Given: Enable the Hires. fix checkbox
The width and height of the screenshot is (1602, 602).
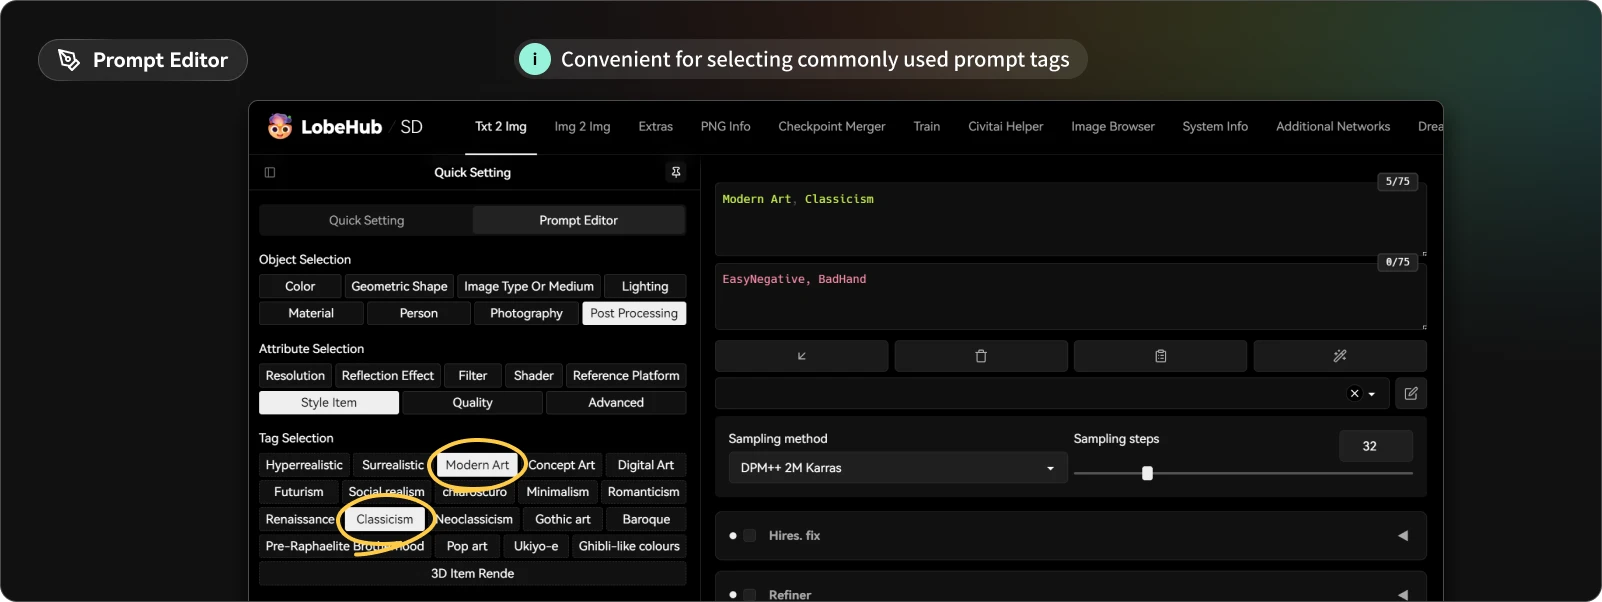Looking at the screenshot, I should 750,536.
